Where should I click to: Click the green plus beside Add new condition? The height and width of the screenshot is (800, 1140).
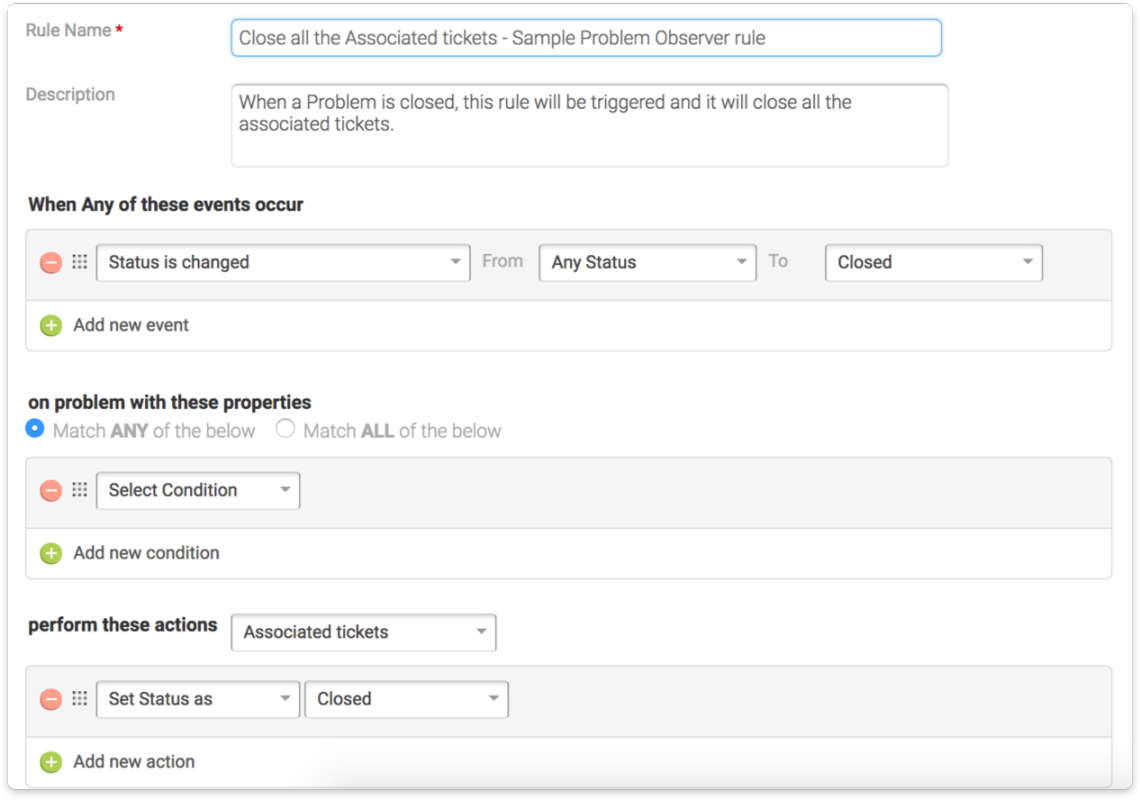point(50,553)
